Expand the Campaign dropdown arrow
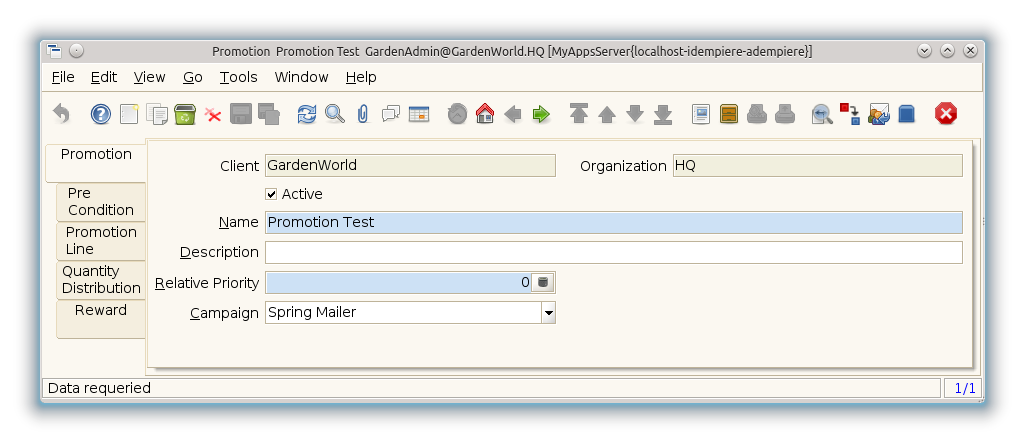Image resolution: width=1025 pixels, height=443 pixels. tap(548, 313)
